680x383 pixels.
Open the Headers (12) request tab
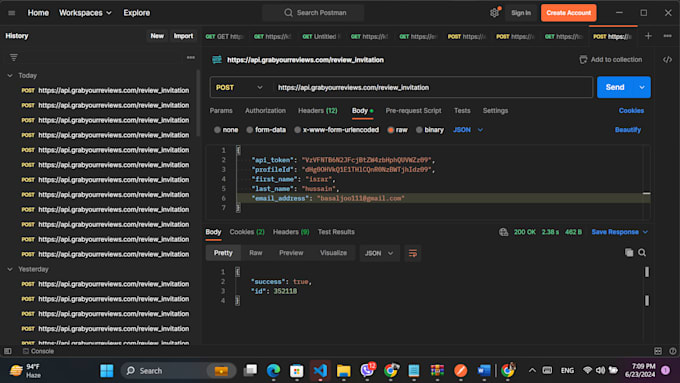[x=318, y=111]
